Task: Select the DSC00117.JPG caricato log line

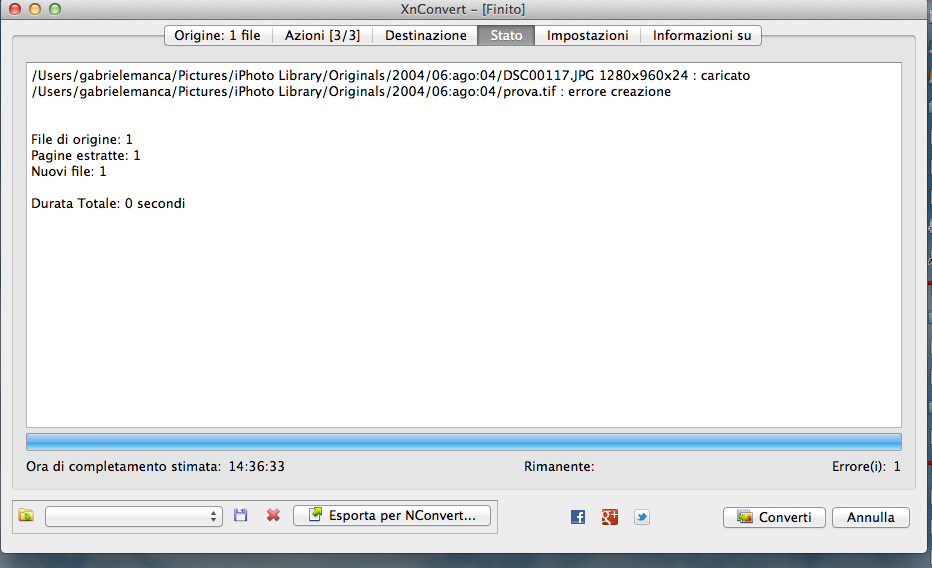Action: point(391,75)
